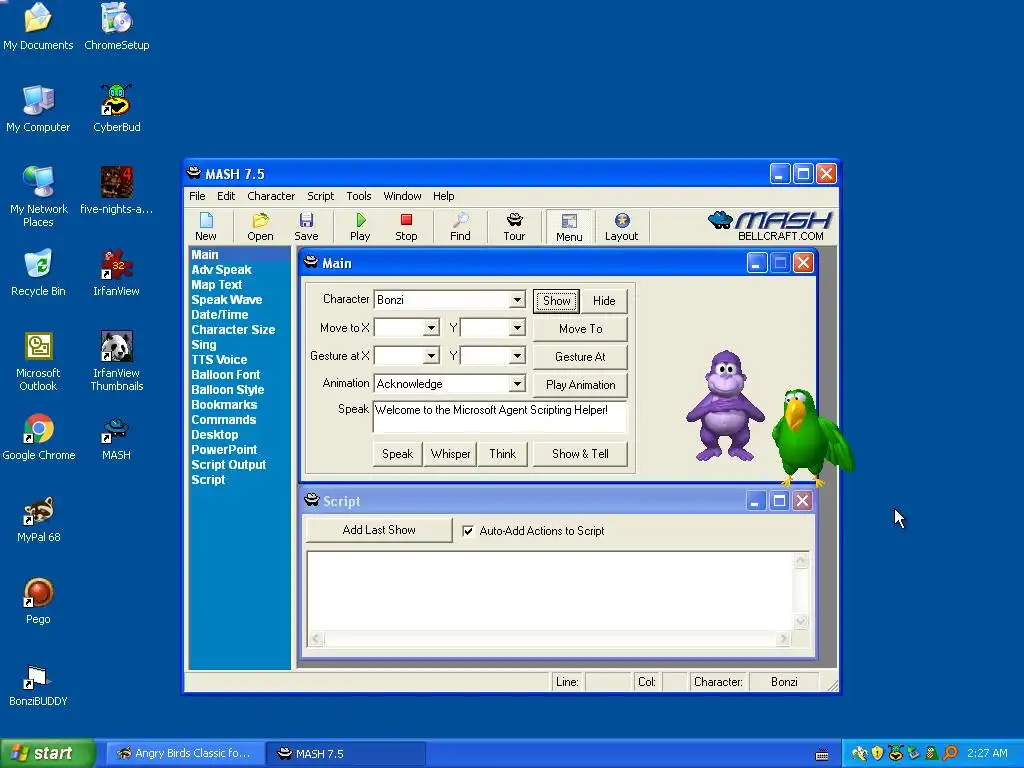Open the Tools menu
The height and width of the screenshot is (768, 1024).
(359, 196)
